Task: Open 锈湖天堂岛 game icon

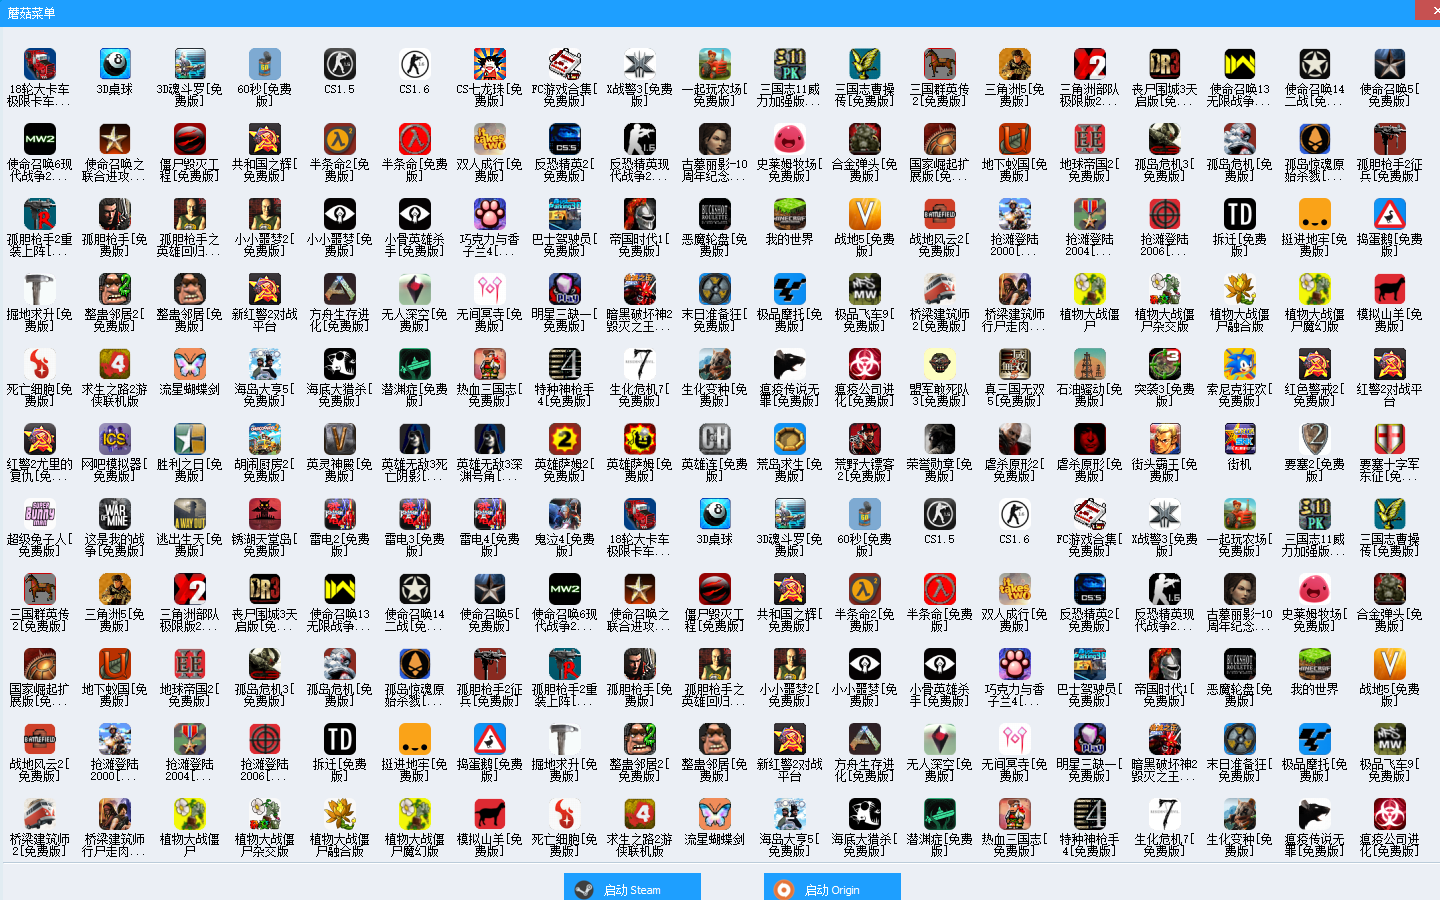Action: pyautogui.click(x=264, y=515)
